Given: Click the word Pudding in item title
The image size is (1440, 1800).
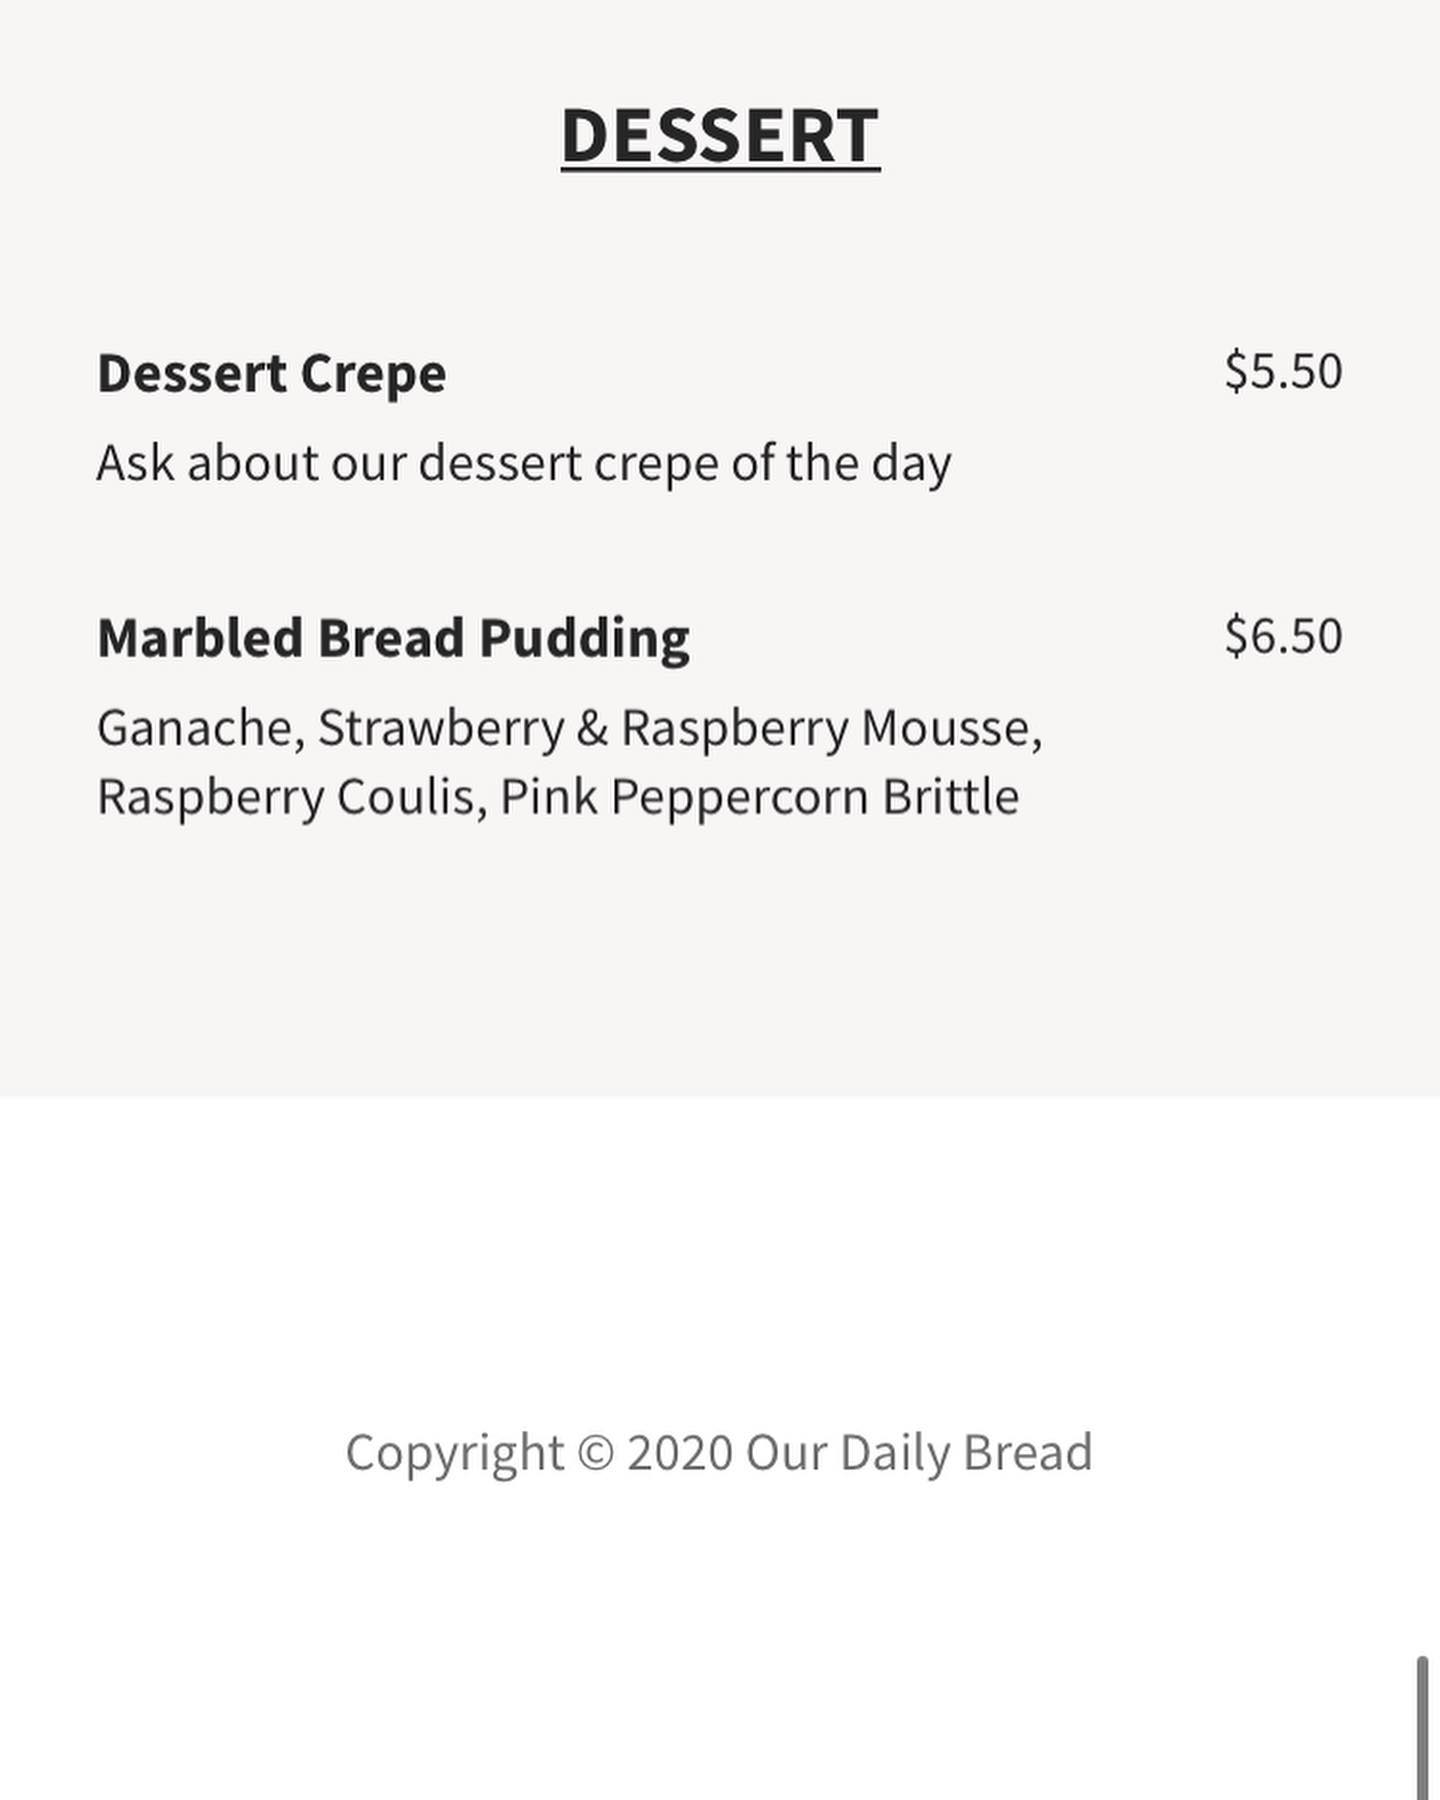Looking at the screenshot, I should [x=584, y=638].
